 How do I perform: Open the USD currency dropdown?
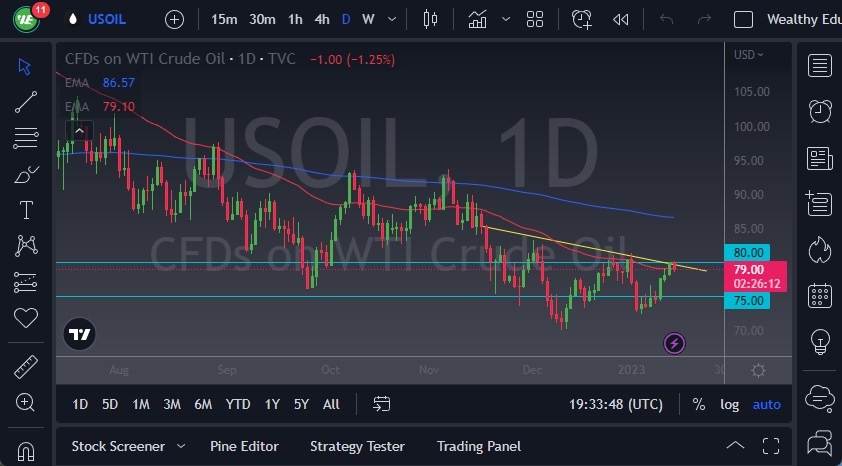coord(748,55)
